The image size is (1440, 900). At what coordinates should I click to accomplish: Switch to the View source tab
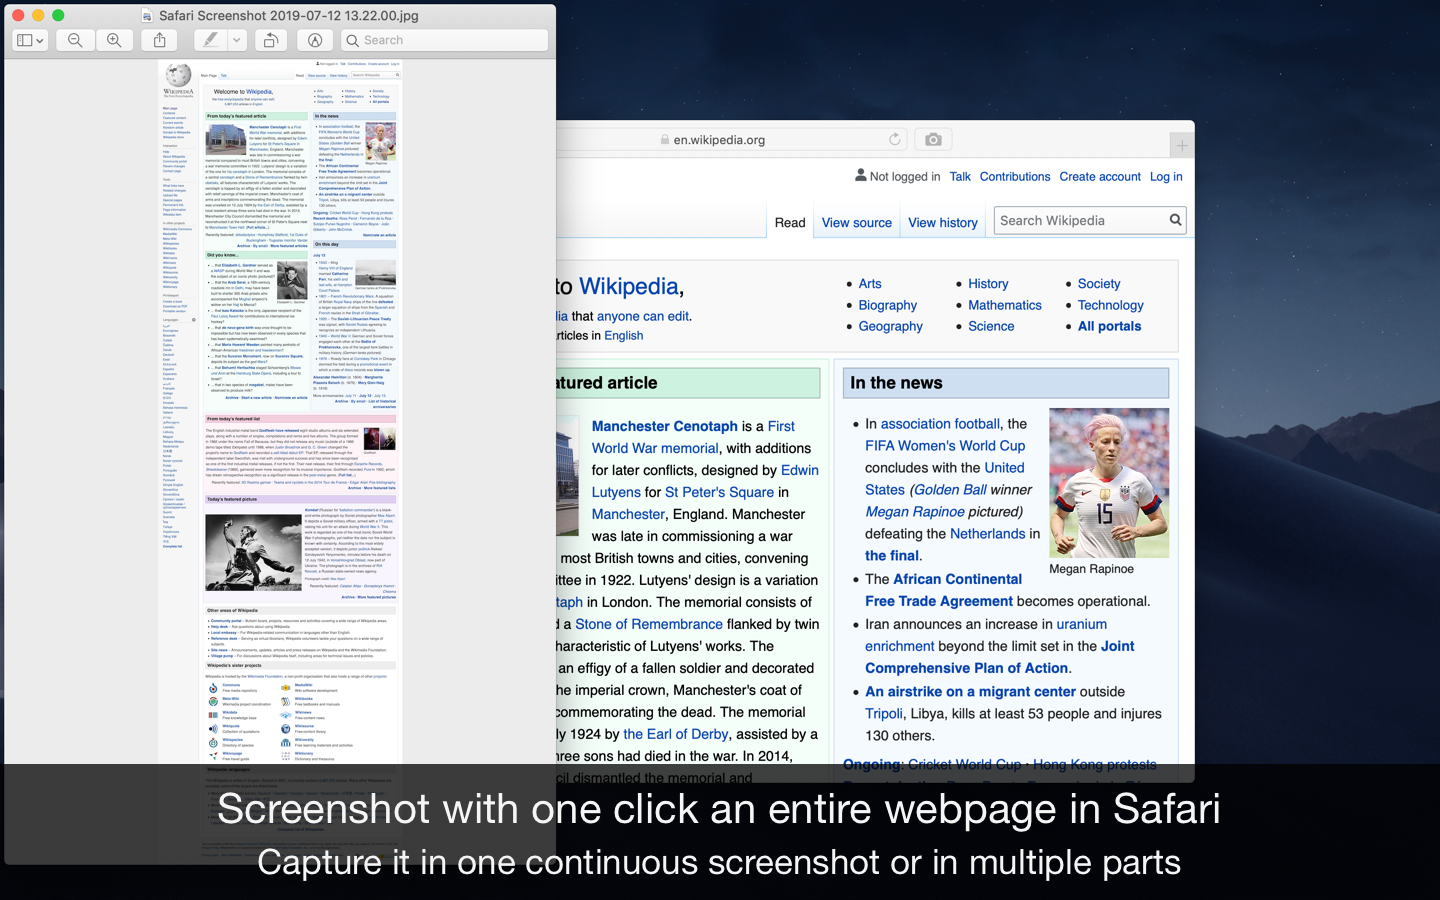(857, 223)
